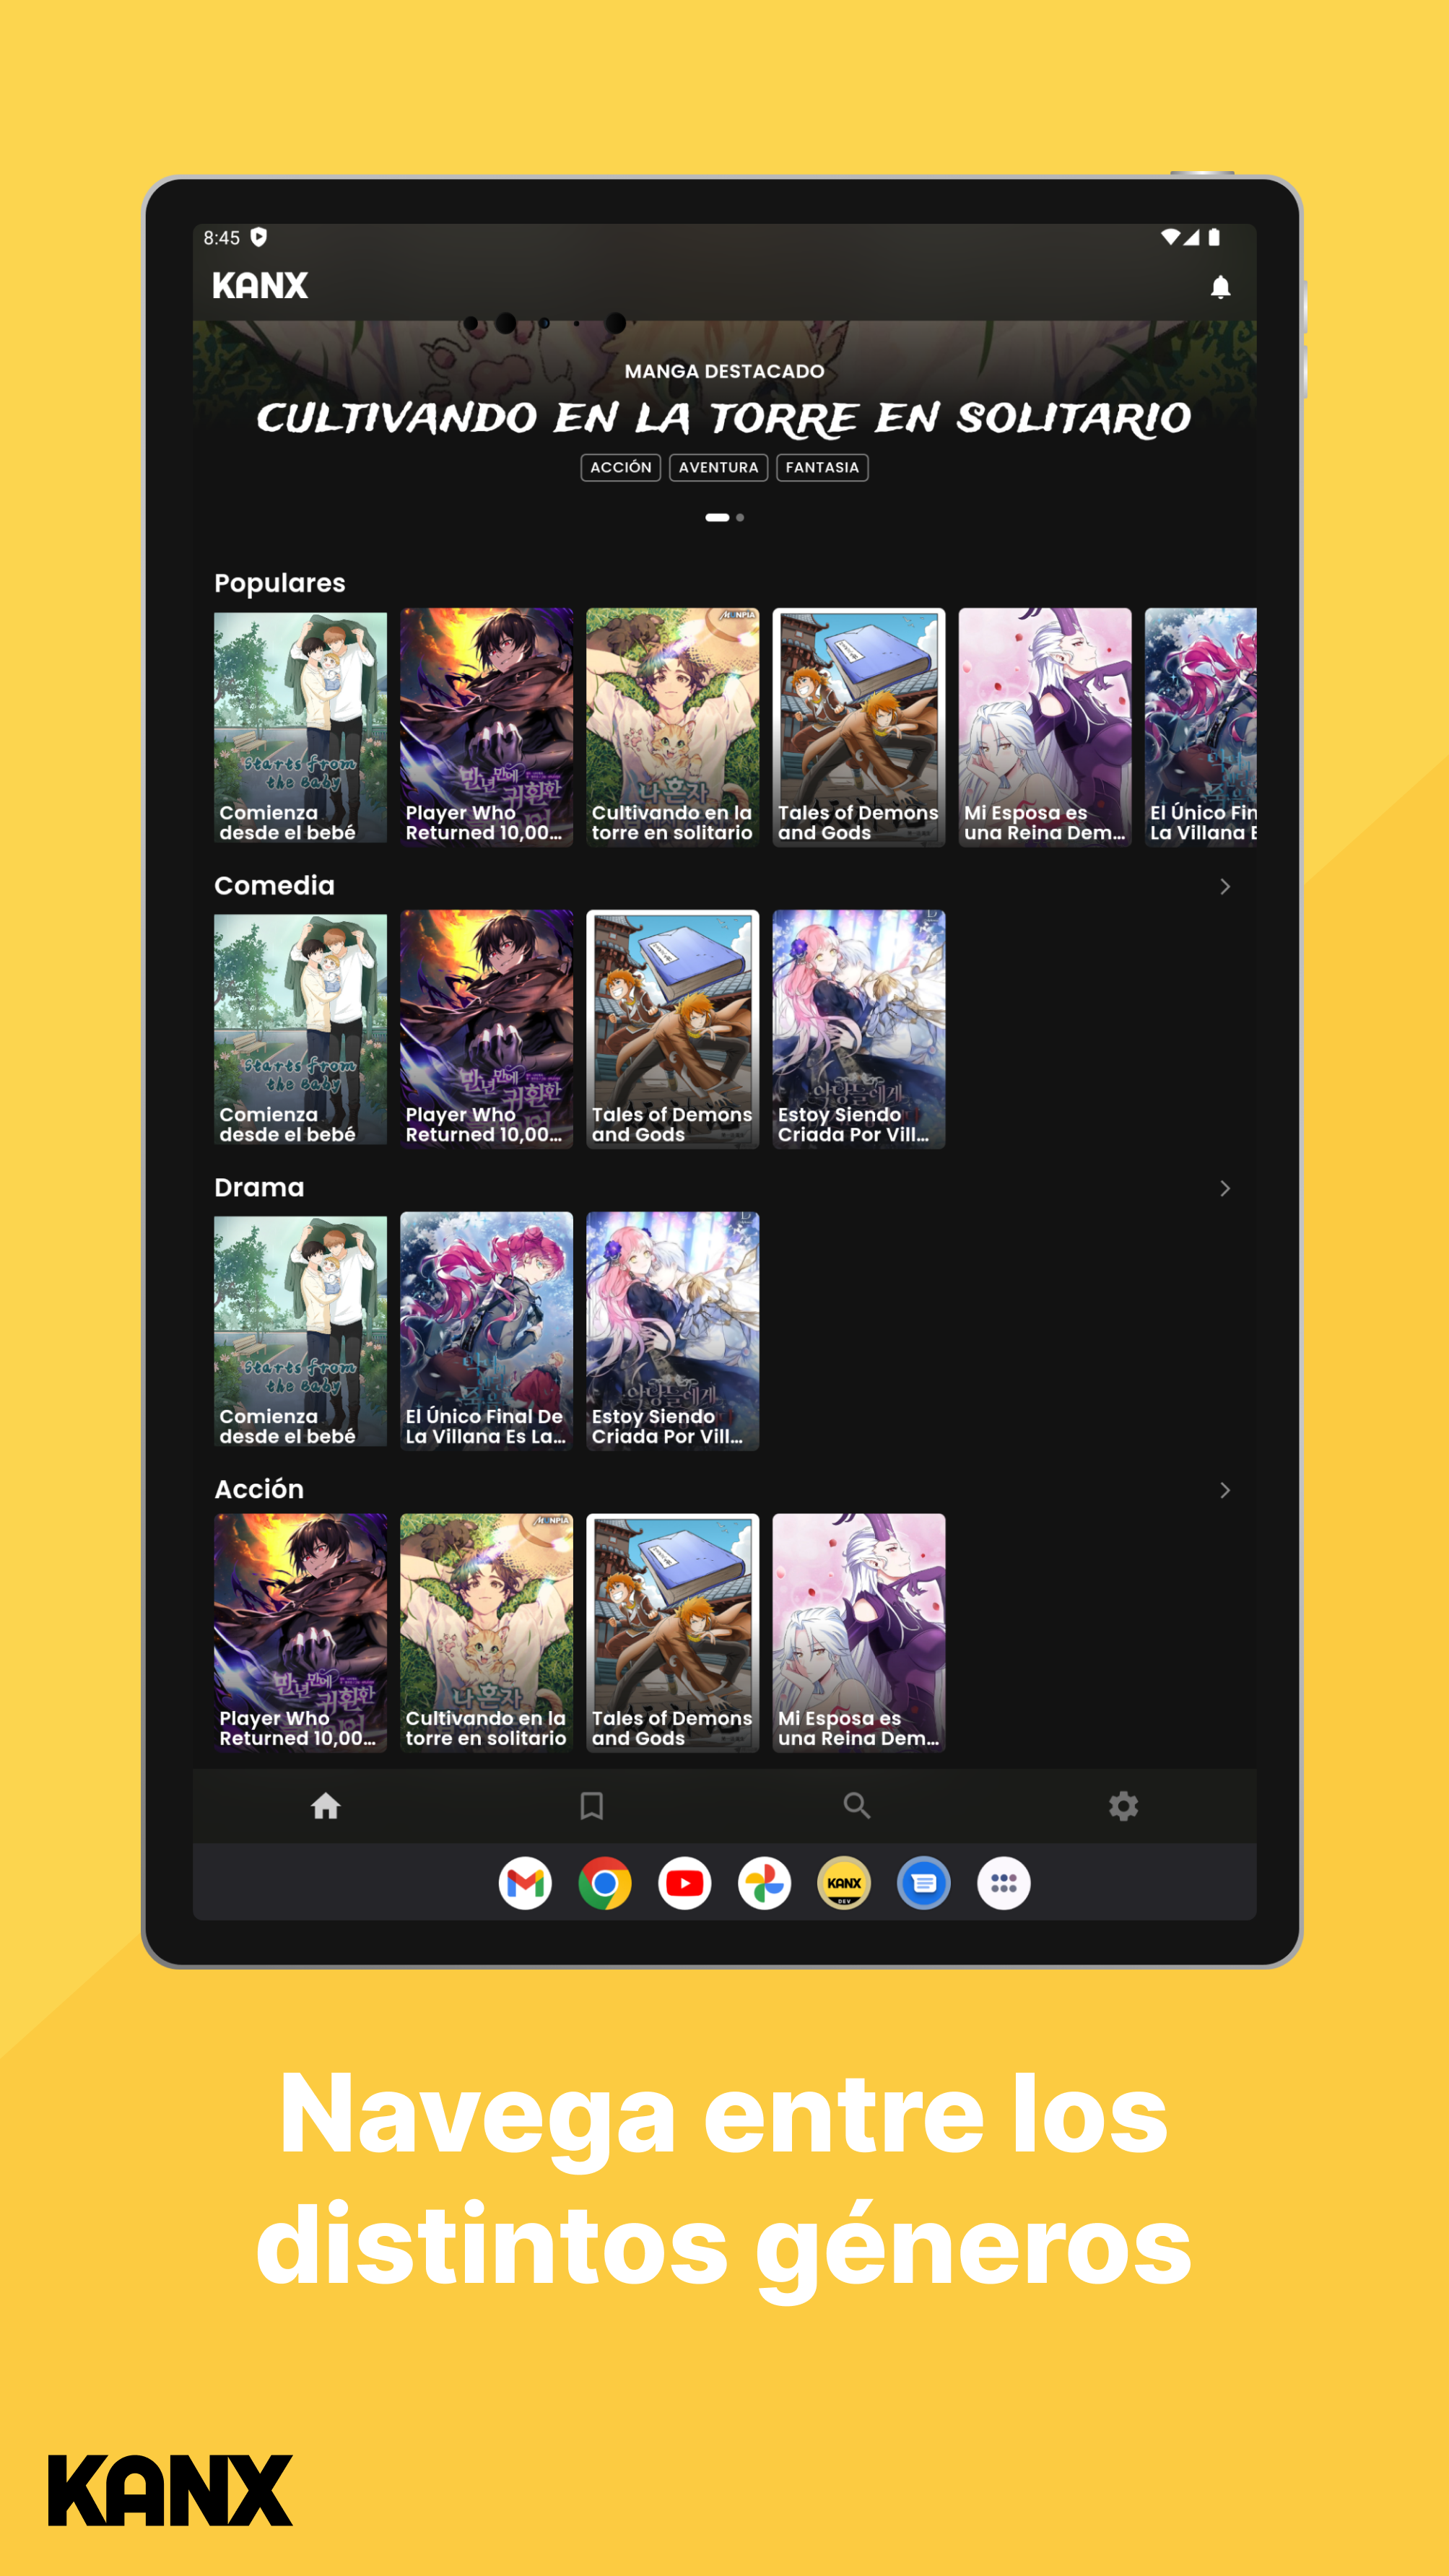Expand the Comedia section arrow
This screenshot has width=1449, height=2576.
(x=1224, y=887)
